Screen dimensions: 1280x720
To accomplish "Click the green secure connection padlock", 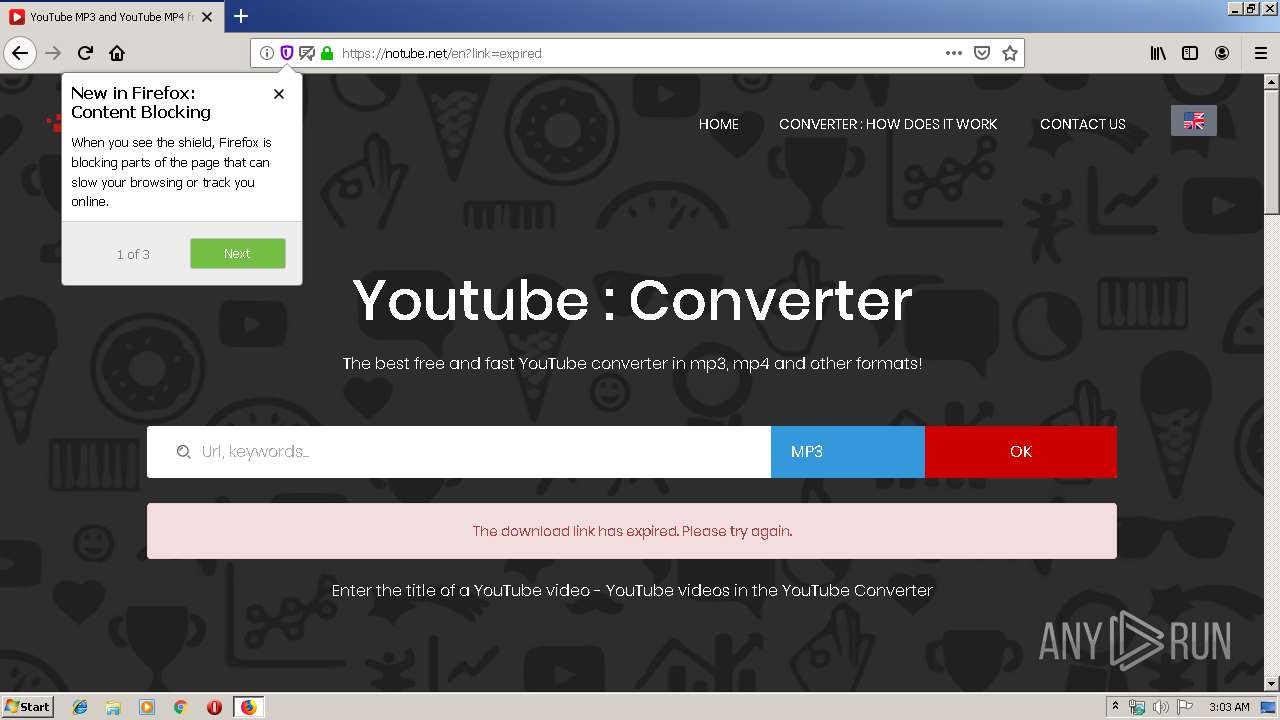I will pos(327,53).
